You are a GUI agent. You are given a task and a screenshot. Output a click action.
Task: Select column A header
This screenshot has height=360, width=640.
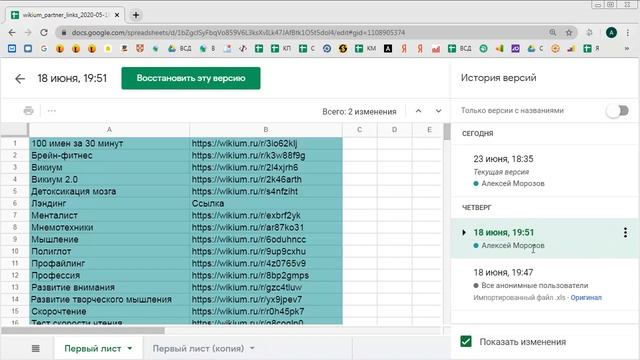pyautogui.click(x=109, y=130)
